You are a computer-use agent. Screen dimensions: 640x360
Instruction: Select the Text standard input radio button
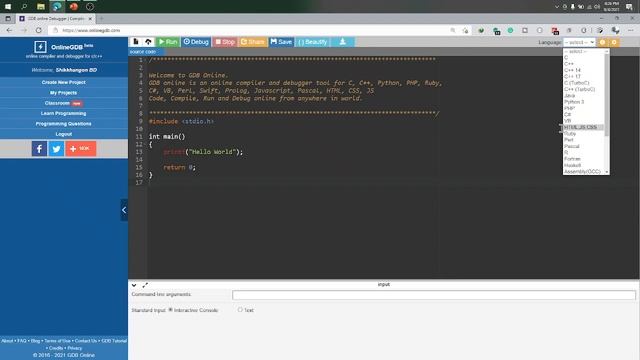pos(240,310)
